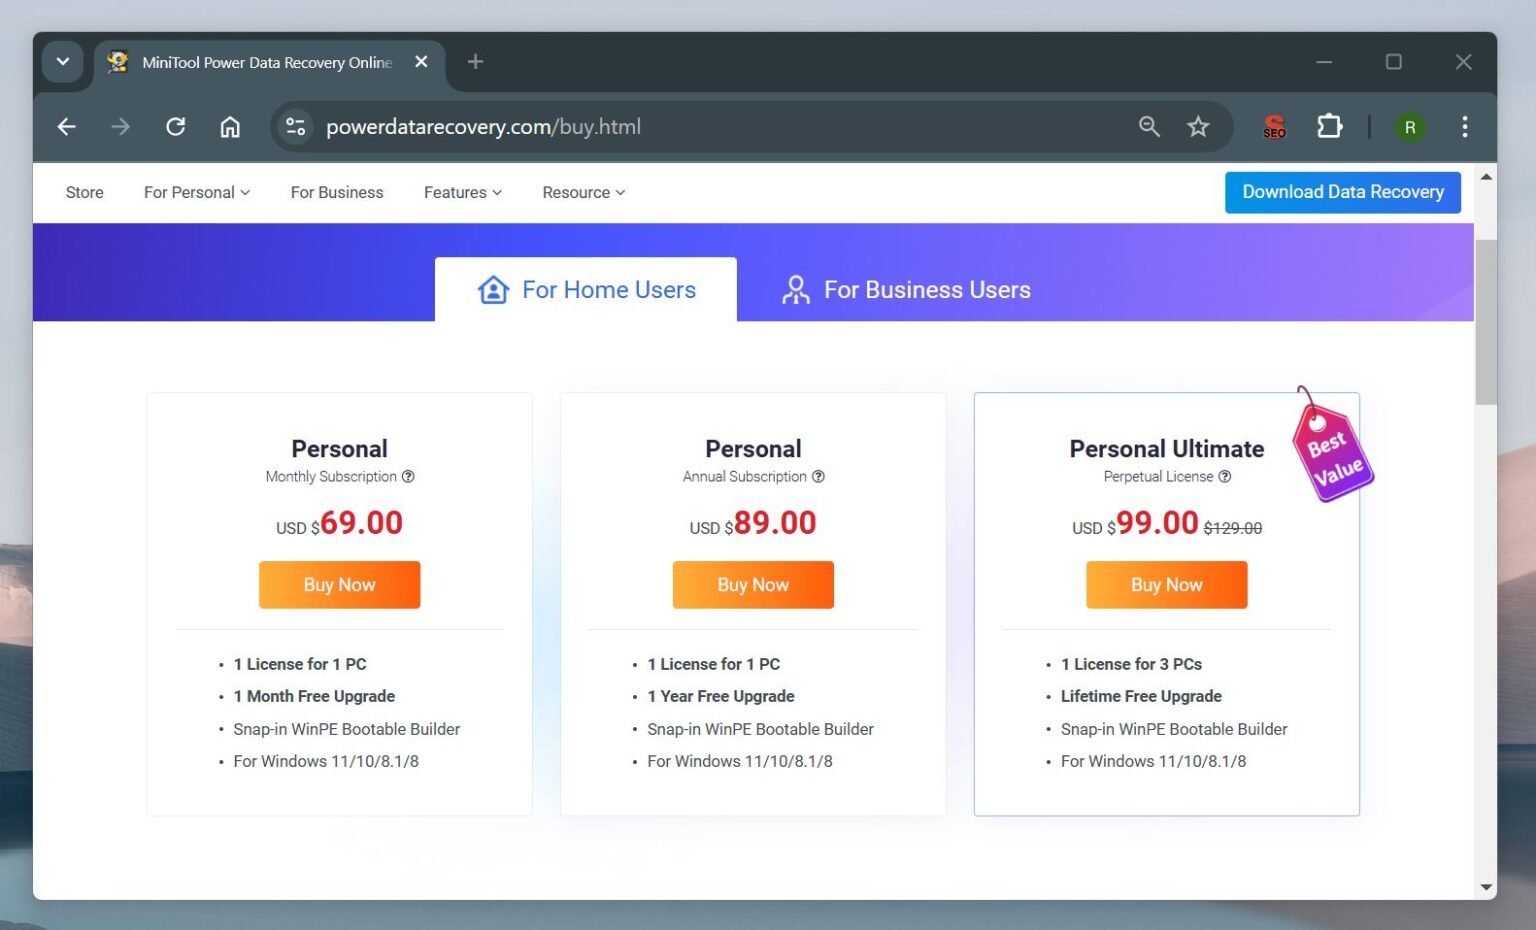This screenshot has height=930, width=1536.
Task: Click the SEO extension icon
Action: (1273, 127)
